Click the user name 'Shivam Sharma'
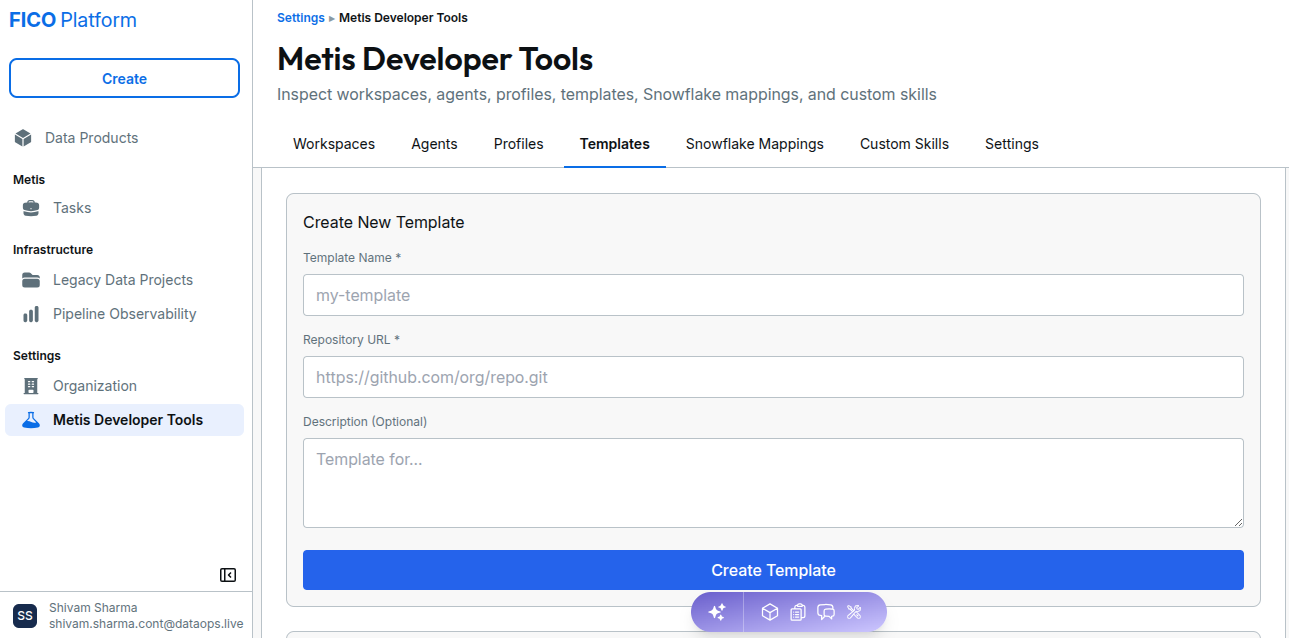The width and height of the screenshot is (1289, 638). point(93,608)
